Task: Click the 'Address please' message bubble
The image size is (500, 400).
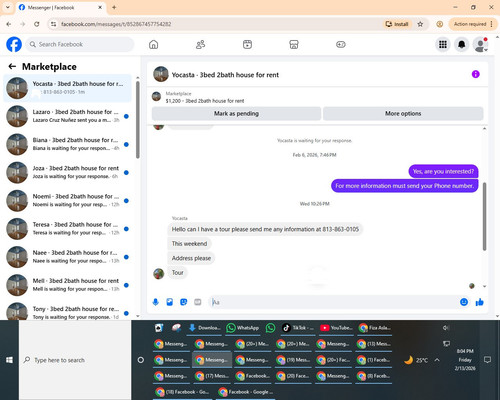Action: [191, 258]
